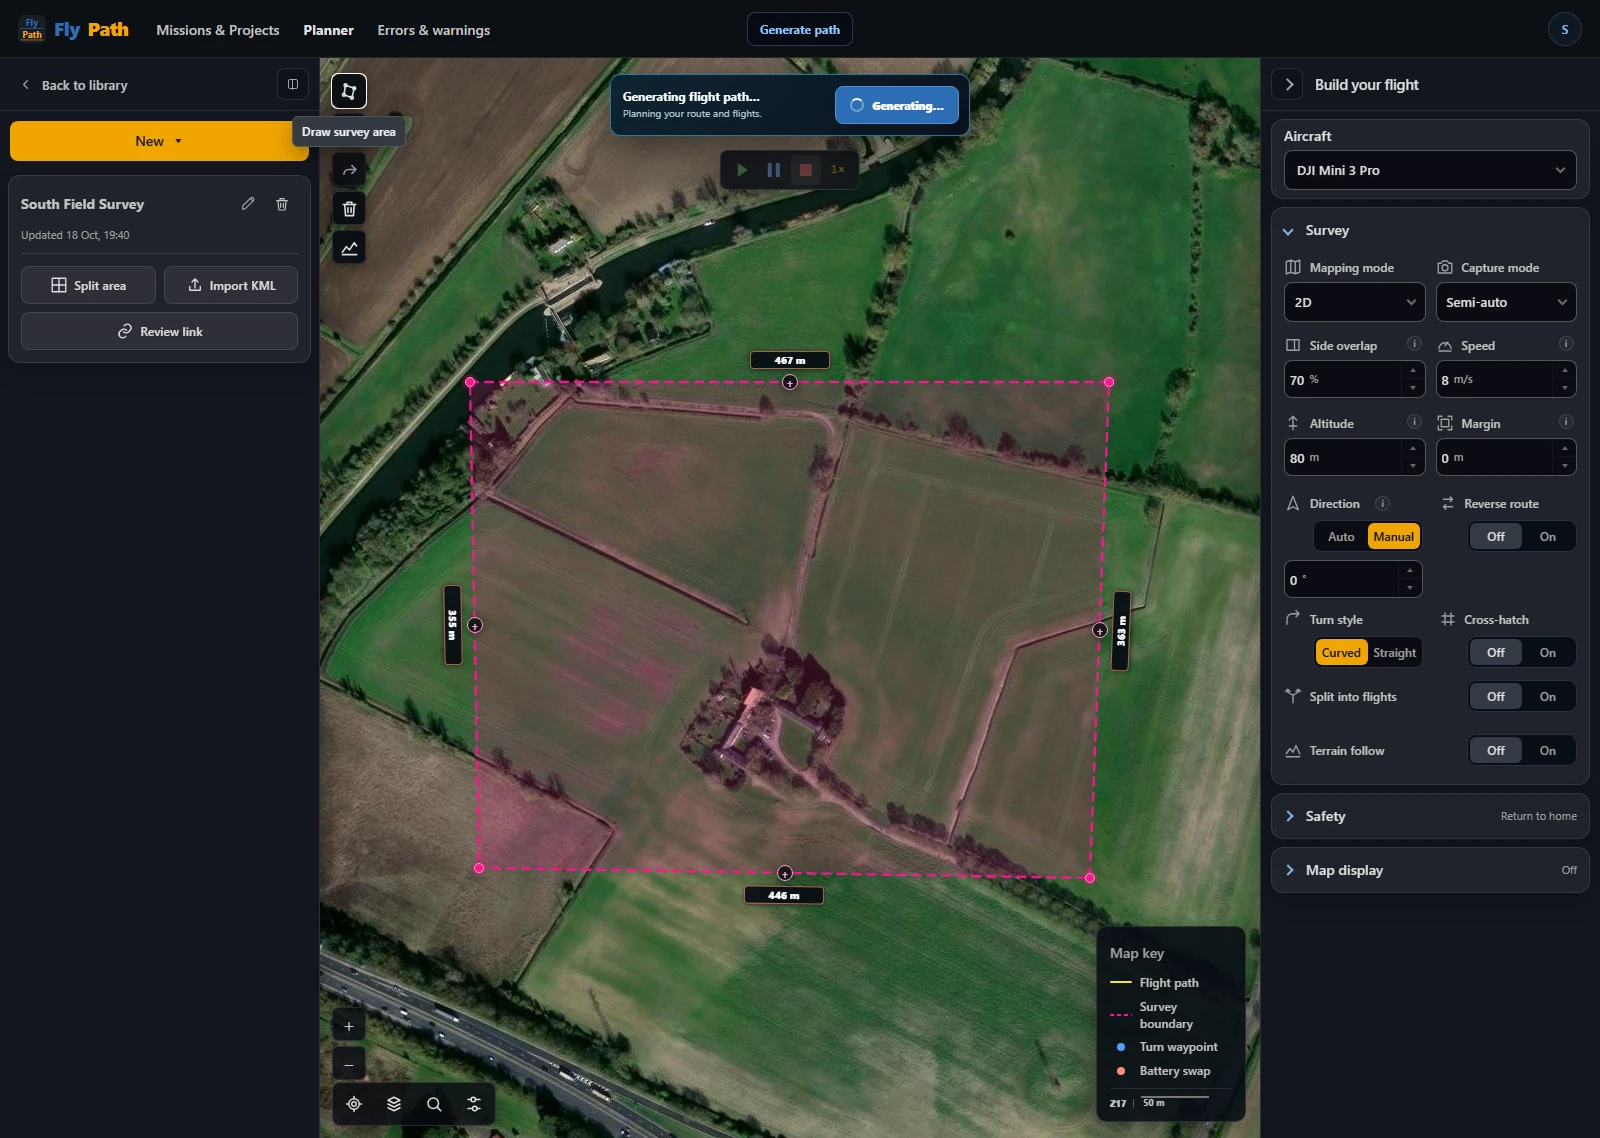Open the map settings sliders icon
The image size is (1600, 1138).
tap(474, 1104)
